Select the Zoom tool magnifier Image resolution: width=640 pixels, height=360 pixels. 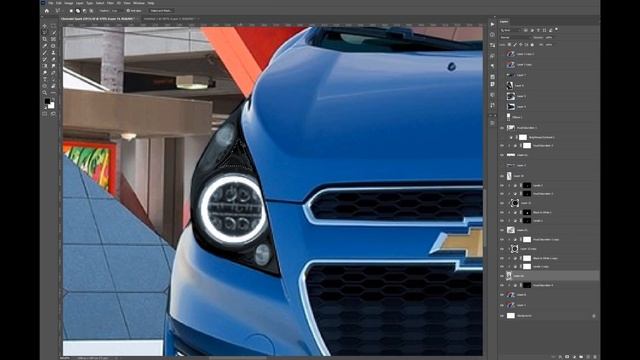click(44, 92)
